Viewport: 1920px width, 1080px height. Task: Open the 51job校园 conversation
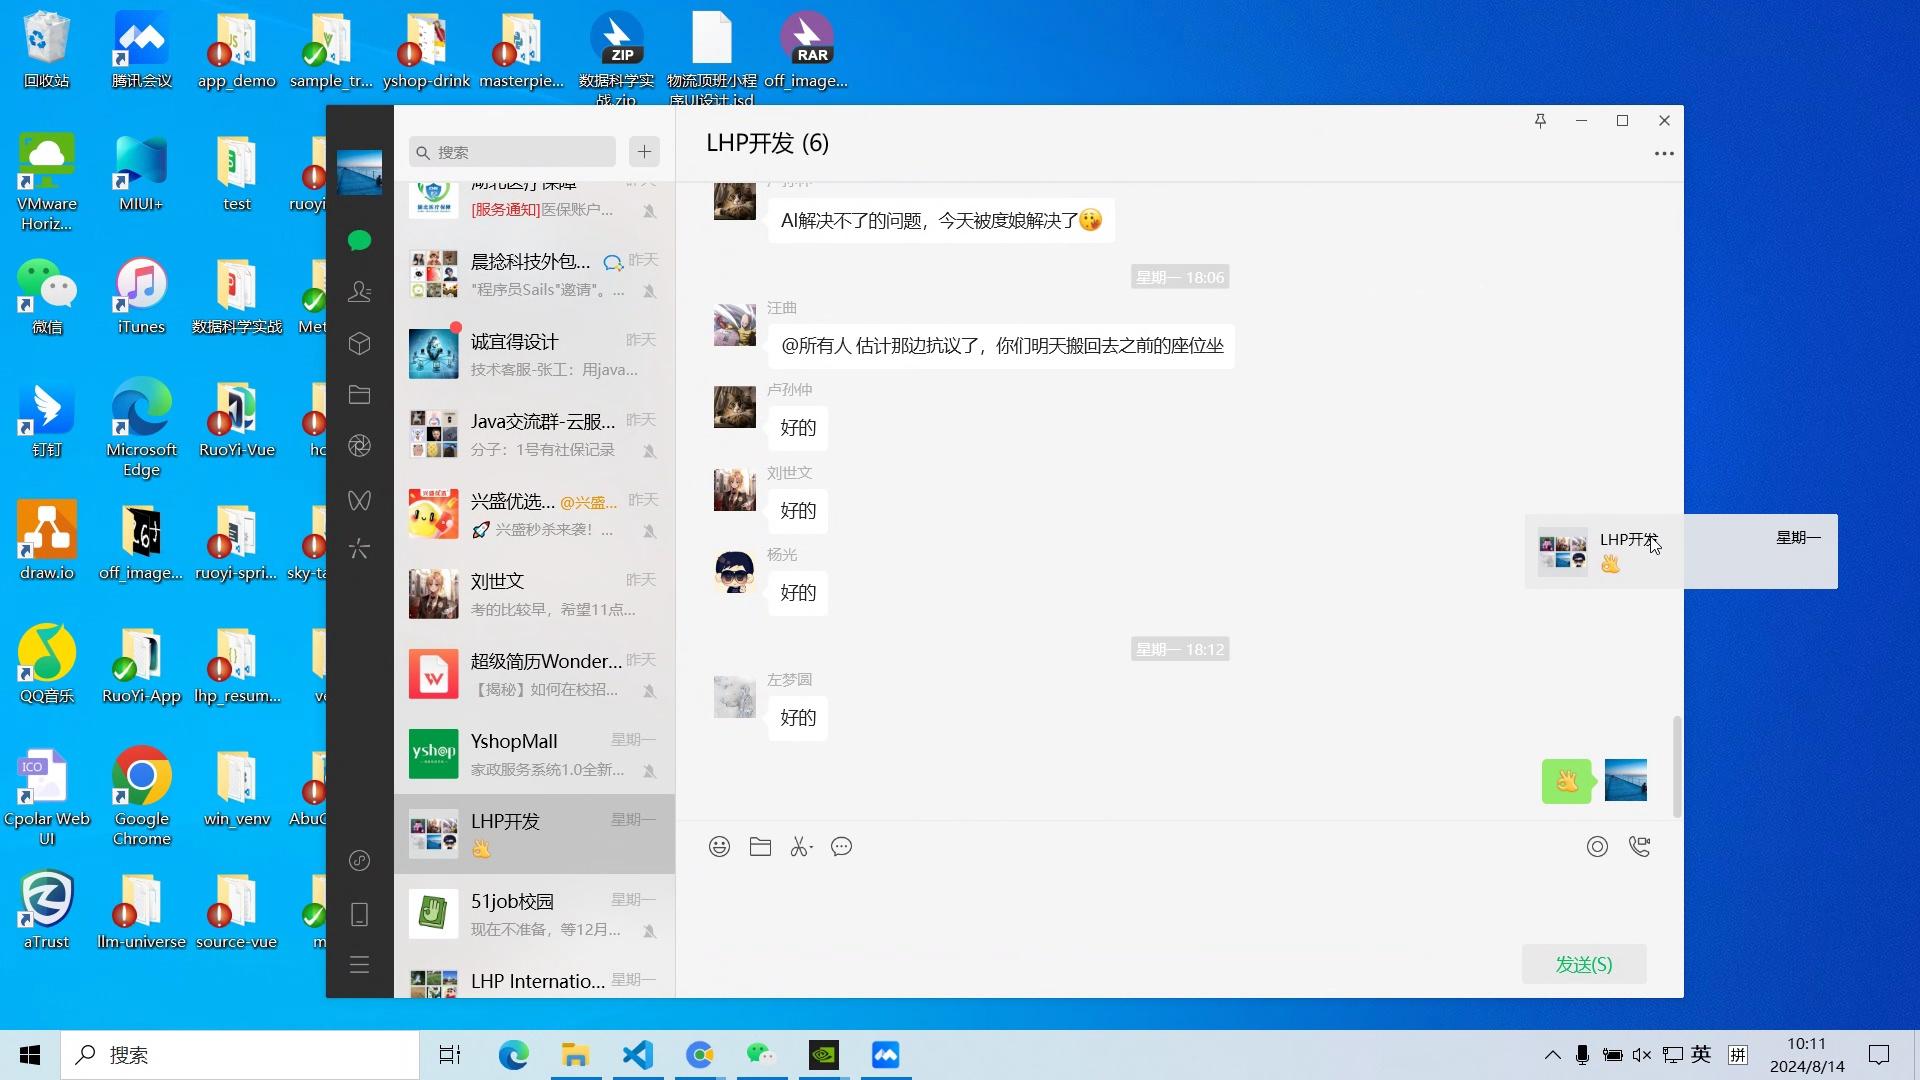[534, 914]
